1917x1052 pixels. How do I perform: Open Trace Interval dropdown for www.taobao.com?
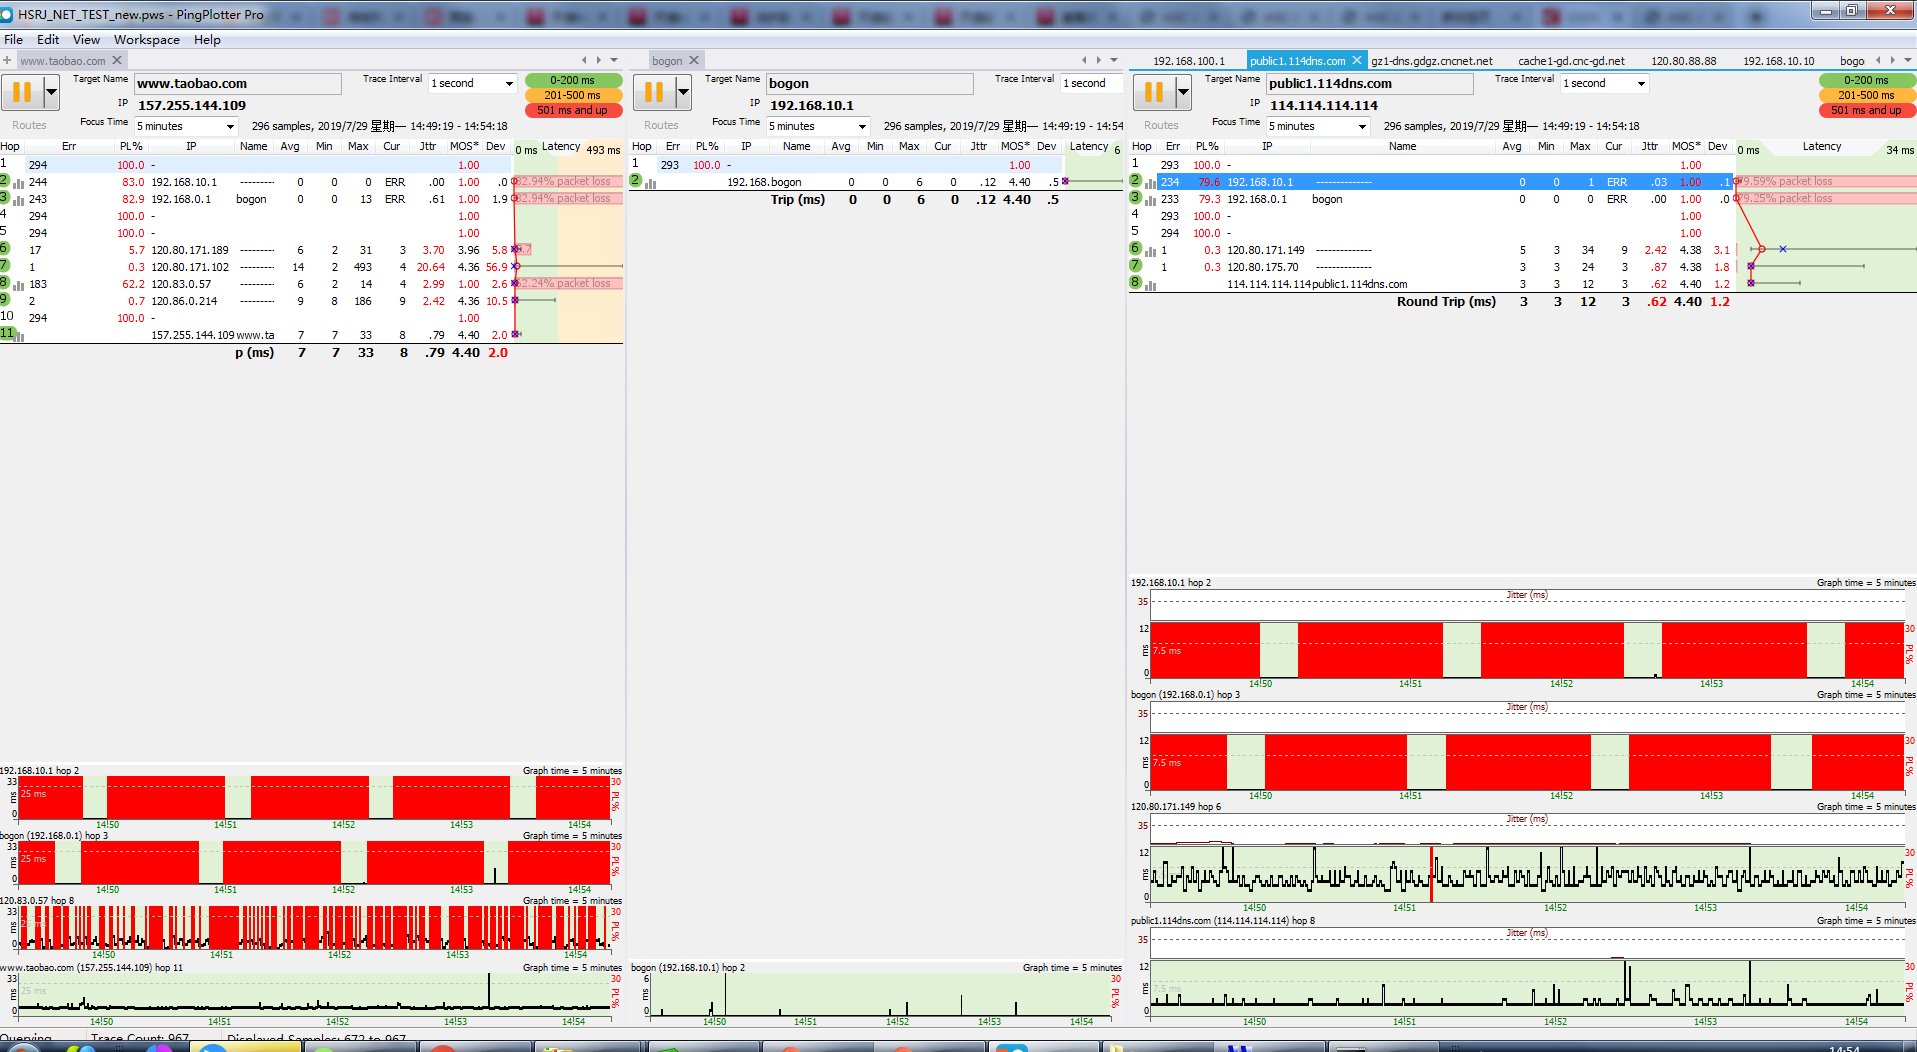pyautogui.click(x=509, y=84)
